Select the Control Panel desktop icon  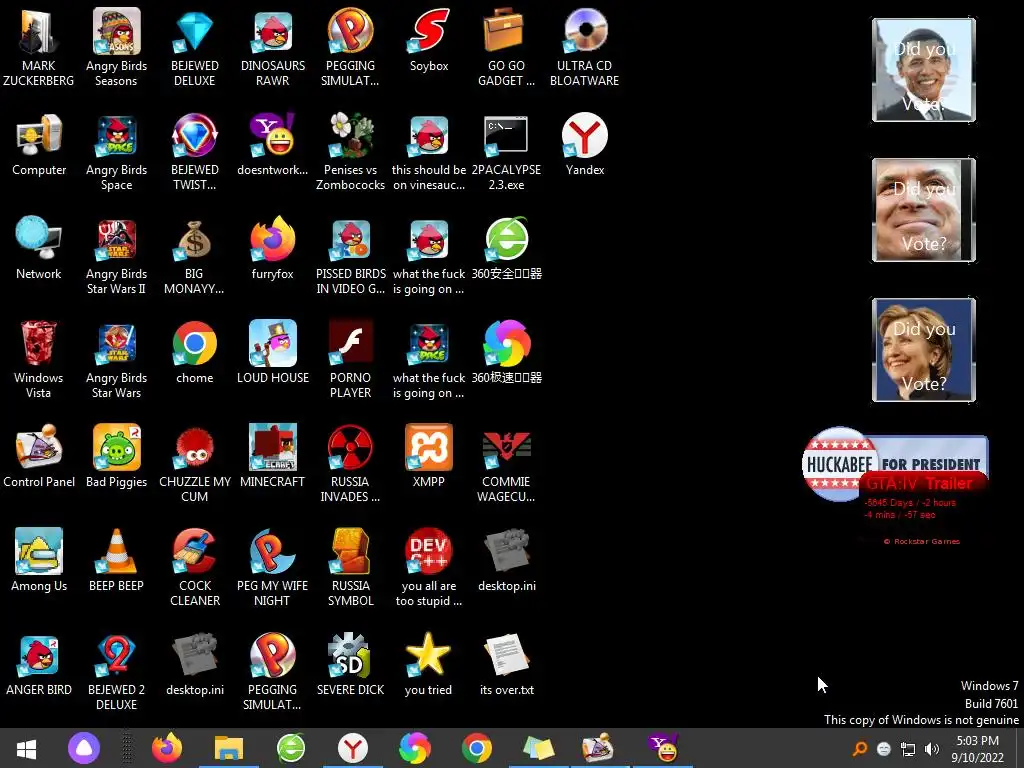[x=39, y=456]
